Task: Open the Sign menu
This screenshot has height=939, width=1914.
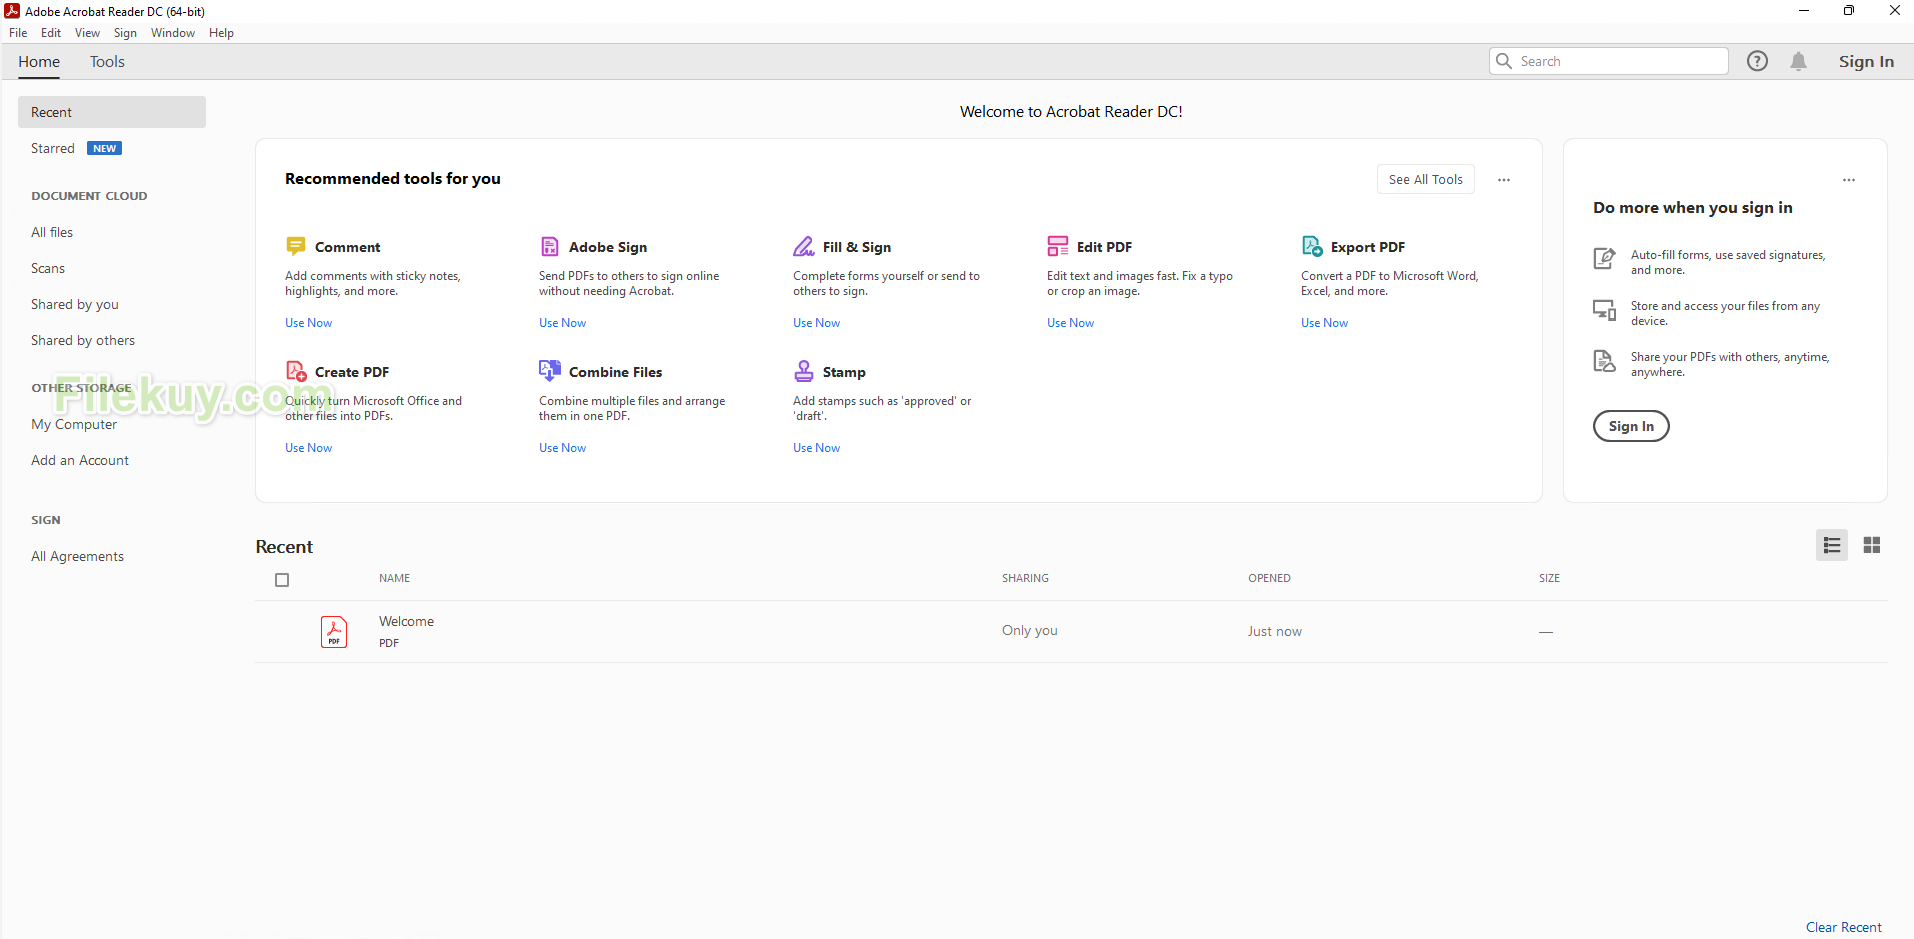Action: [125, 33]
